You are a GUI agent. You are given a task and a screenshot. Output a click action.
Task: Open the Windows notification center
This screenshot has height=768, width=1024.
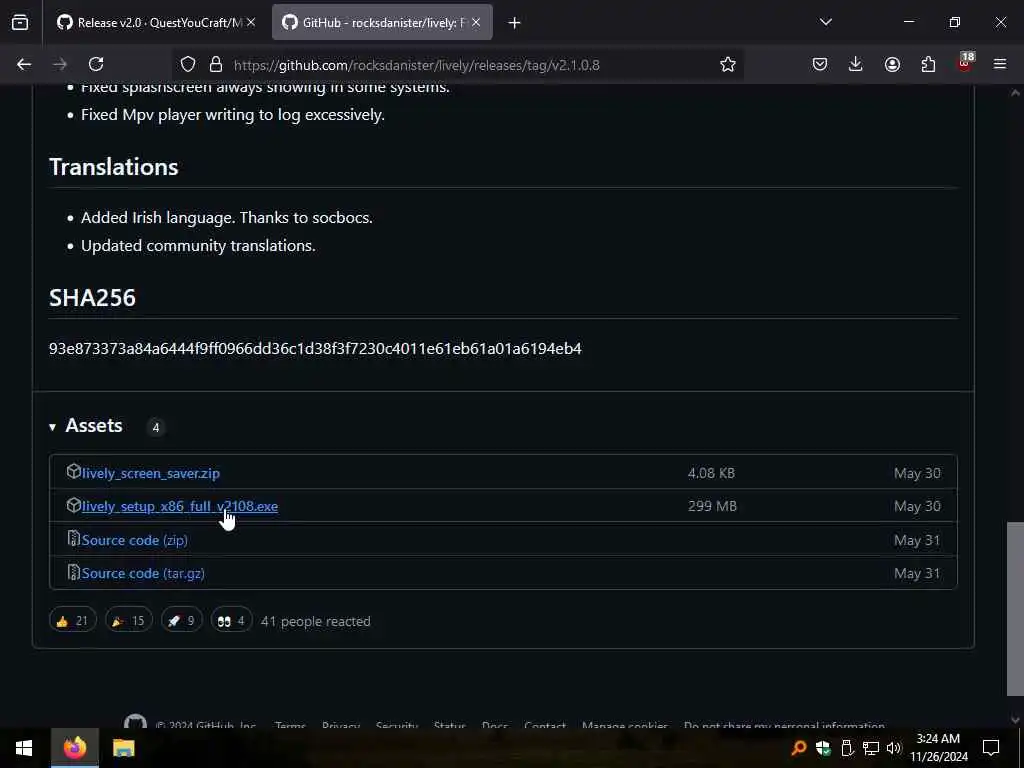991,748
